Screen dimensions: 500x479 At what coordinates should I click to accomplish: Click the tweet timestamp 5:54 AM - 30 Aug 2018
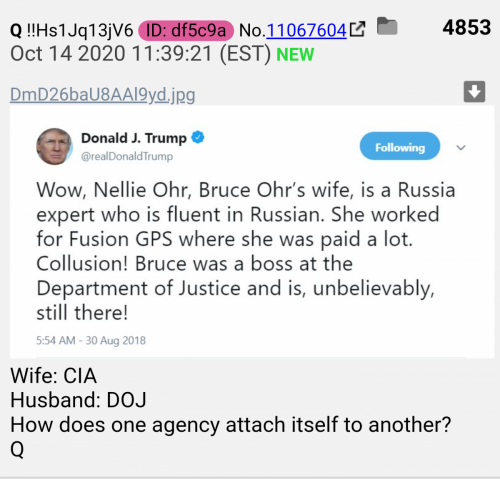click(x=91, y=340)
